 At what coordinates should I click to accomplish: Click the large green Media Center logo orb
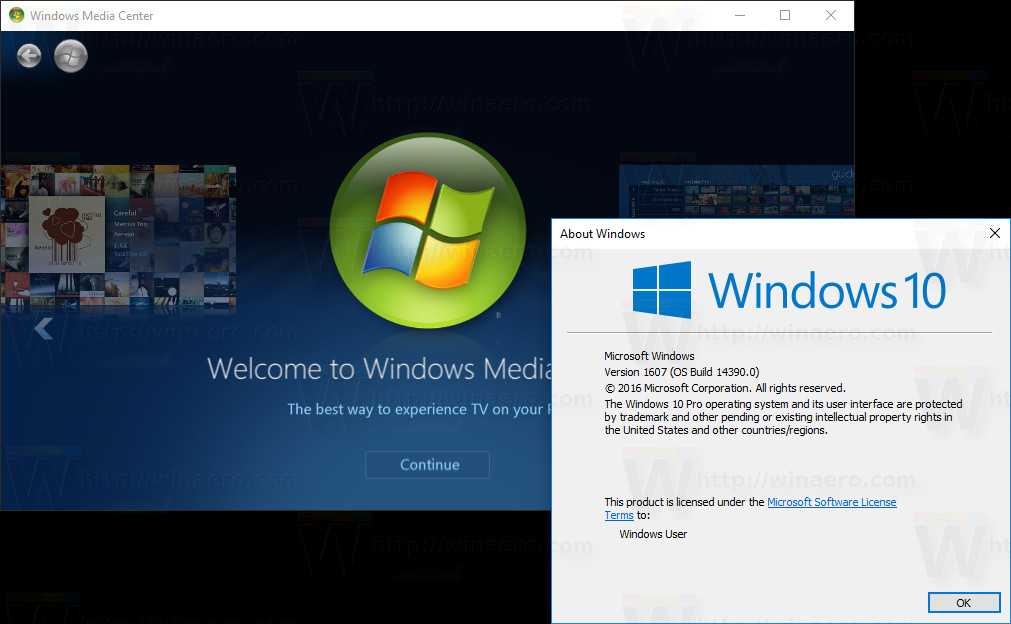point(427,231)
